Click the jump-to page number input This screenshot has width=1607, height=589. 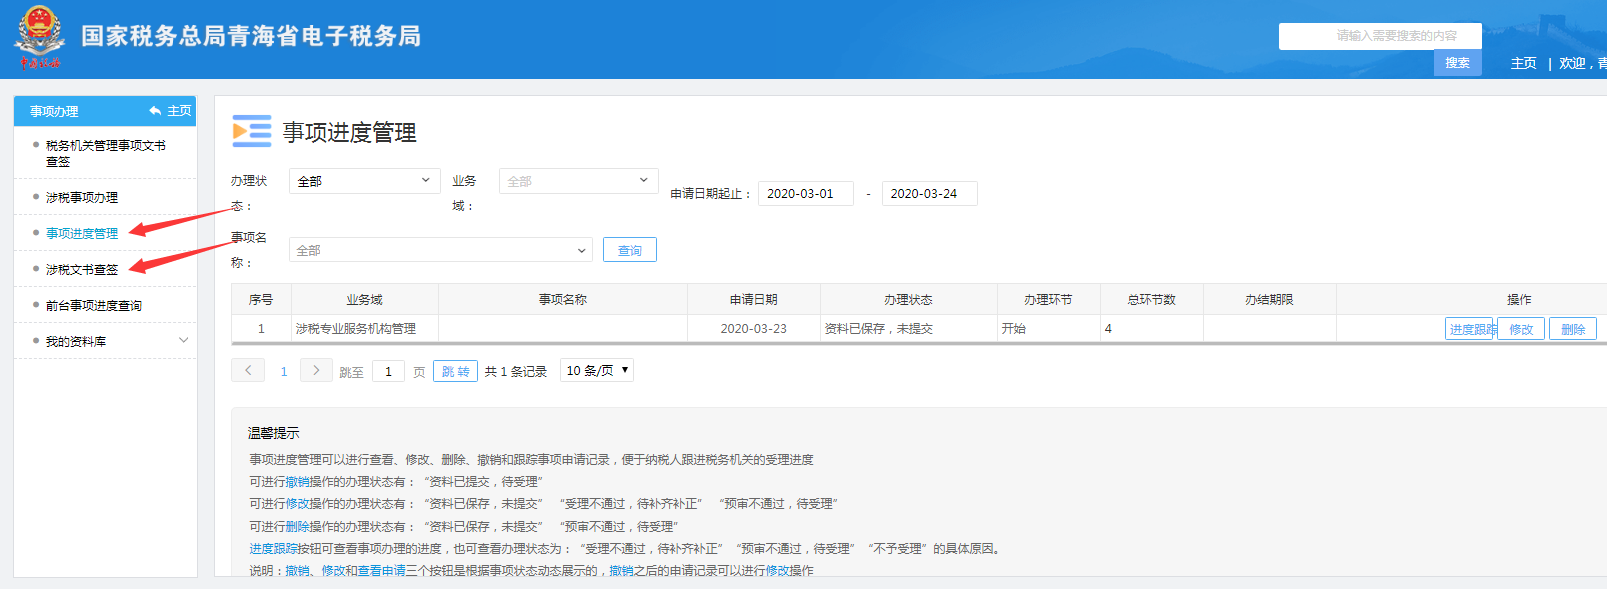pyautogui.click(x=388, y=371)
